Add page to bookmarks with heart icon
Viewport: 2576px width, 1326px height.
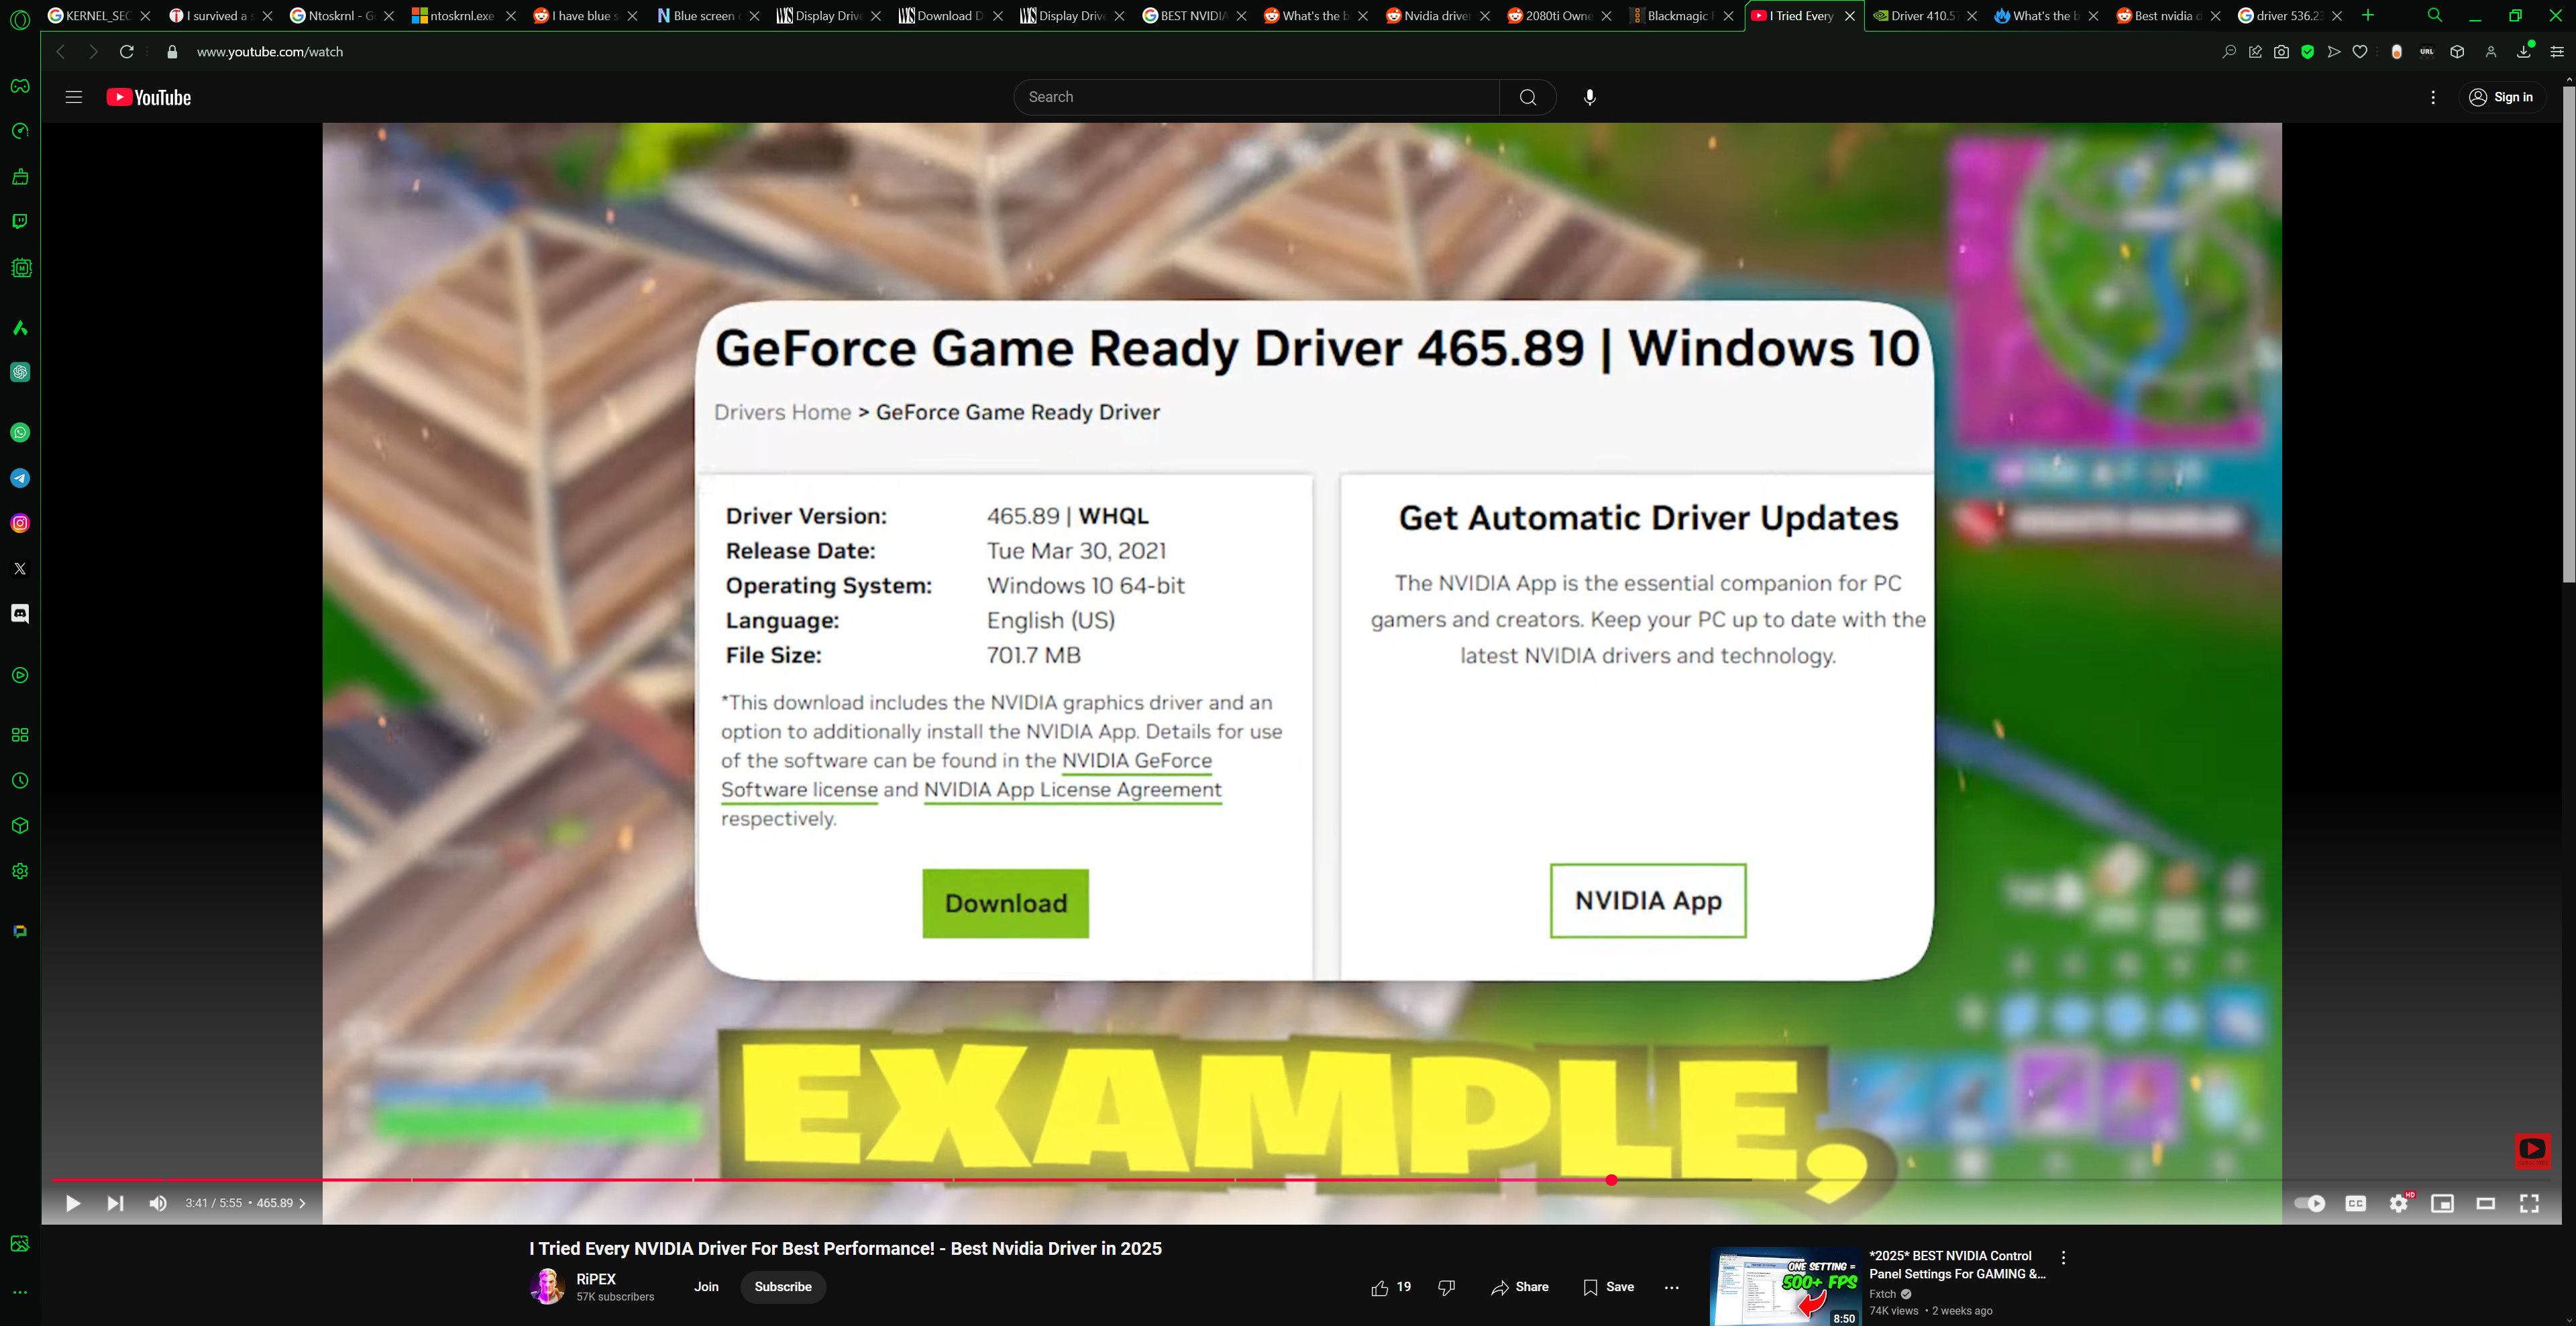2360,52
